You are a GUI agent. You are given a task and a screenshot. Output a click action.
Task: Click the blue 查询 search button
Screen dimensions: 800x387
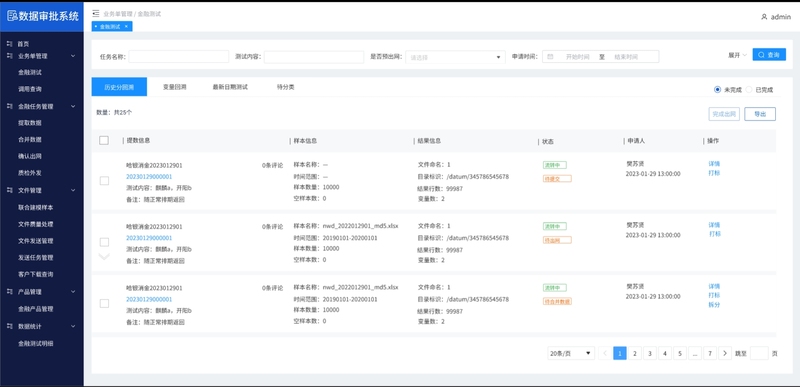point(769,55)
